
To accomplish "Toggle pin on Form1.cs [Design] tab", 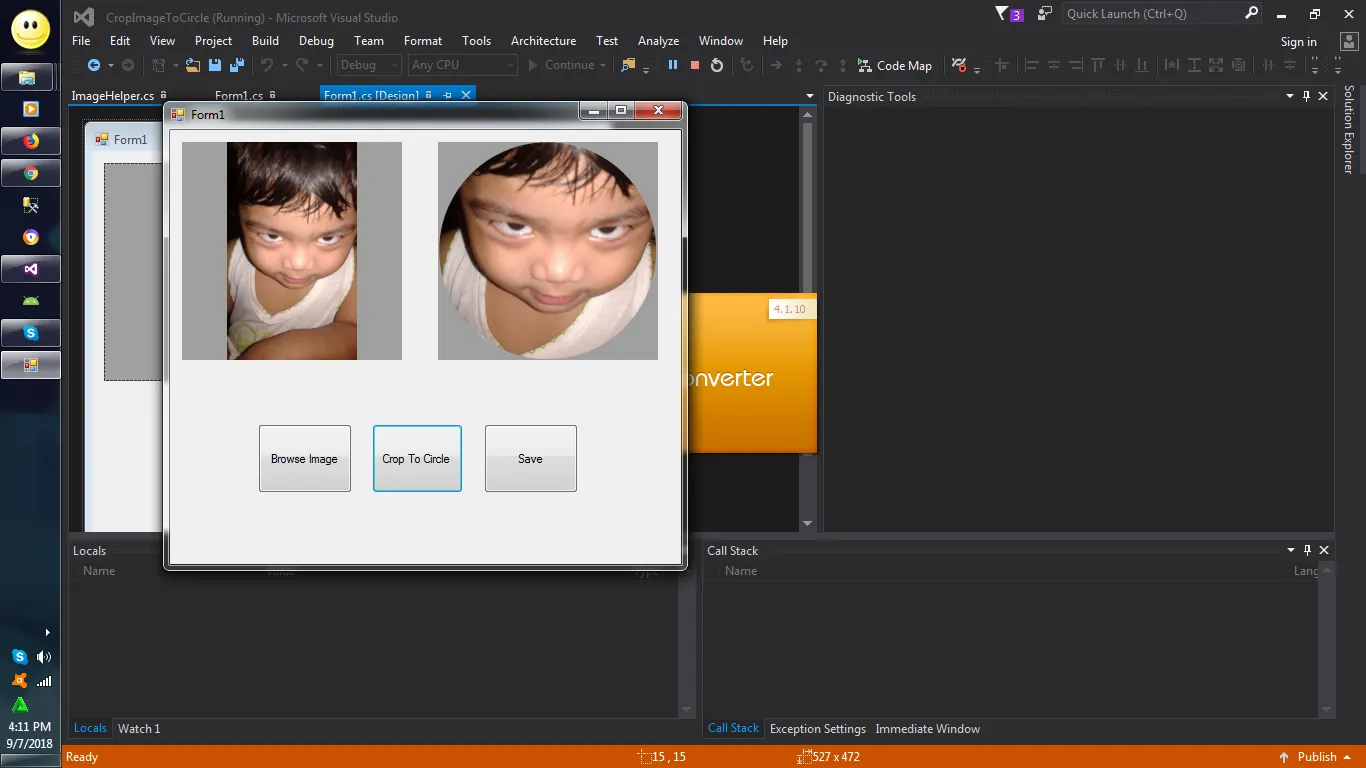I will 447,96.
